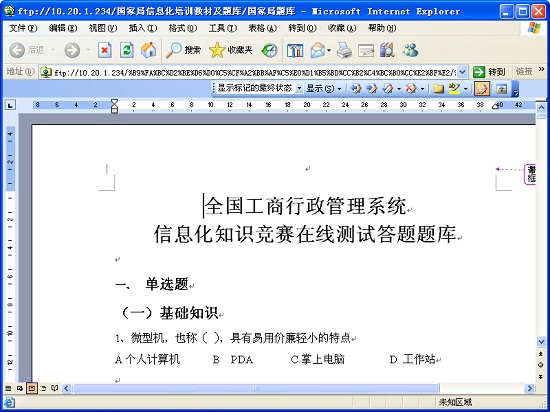Open the 格式(O) menu

click(x=183, y=28)
